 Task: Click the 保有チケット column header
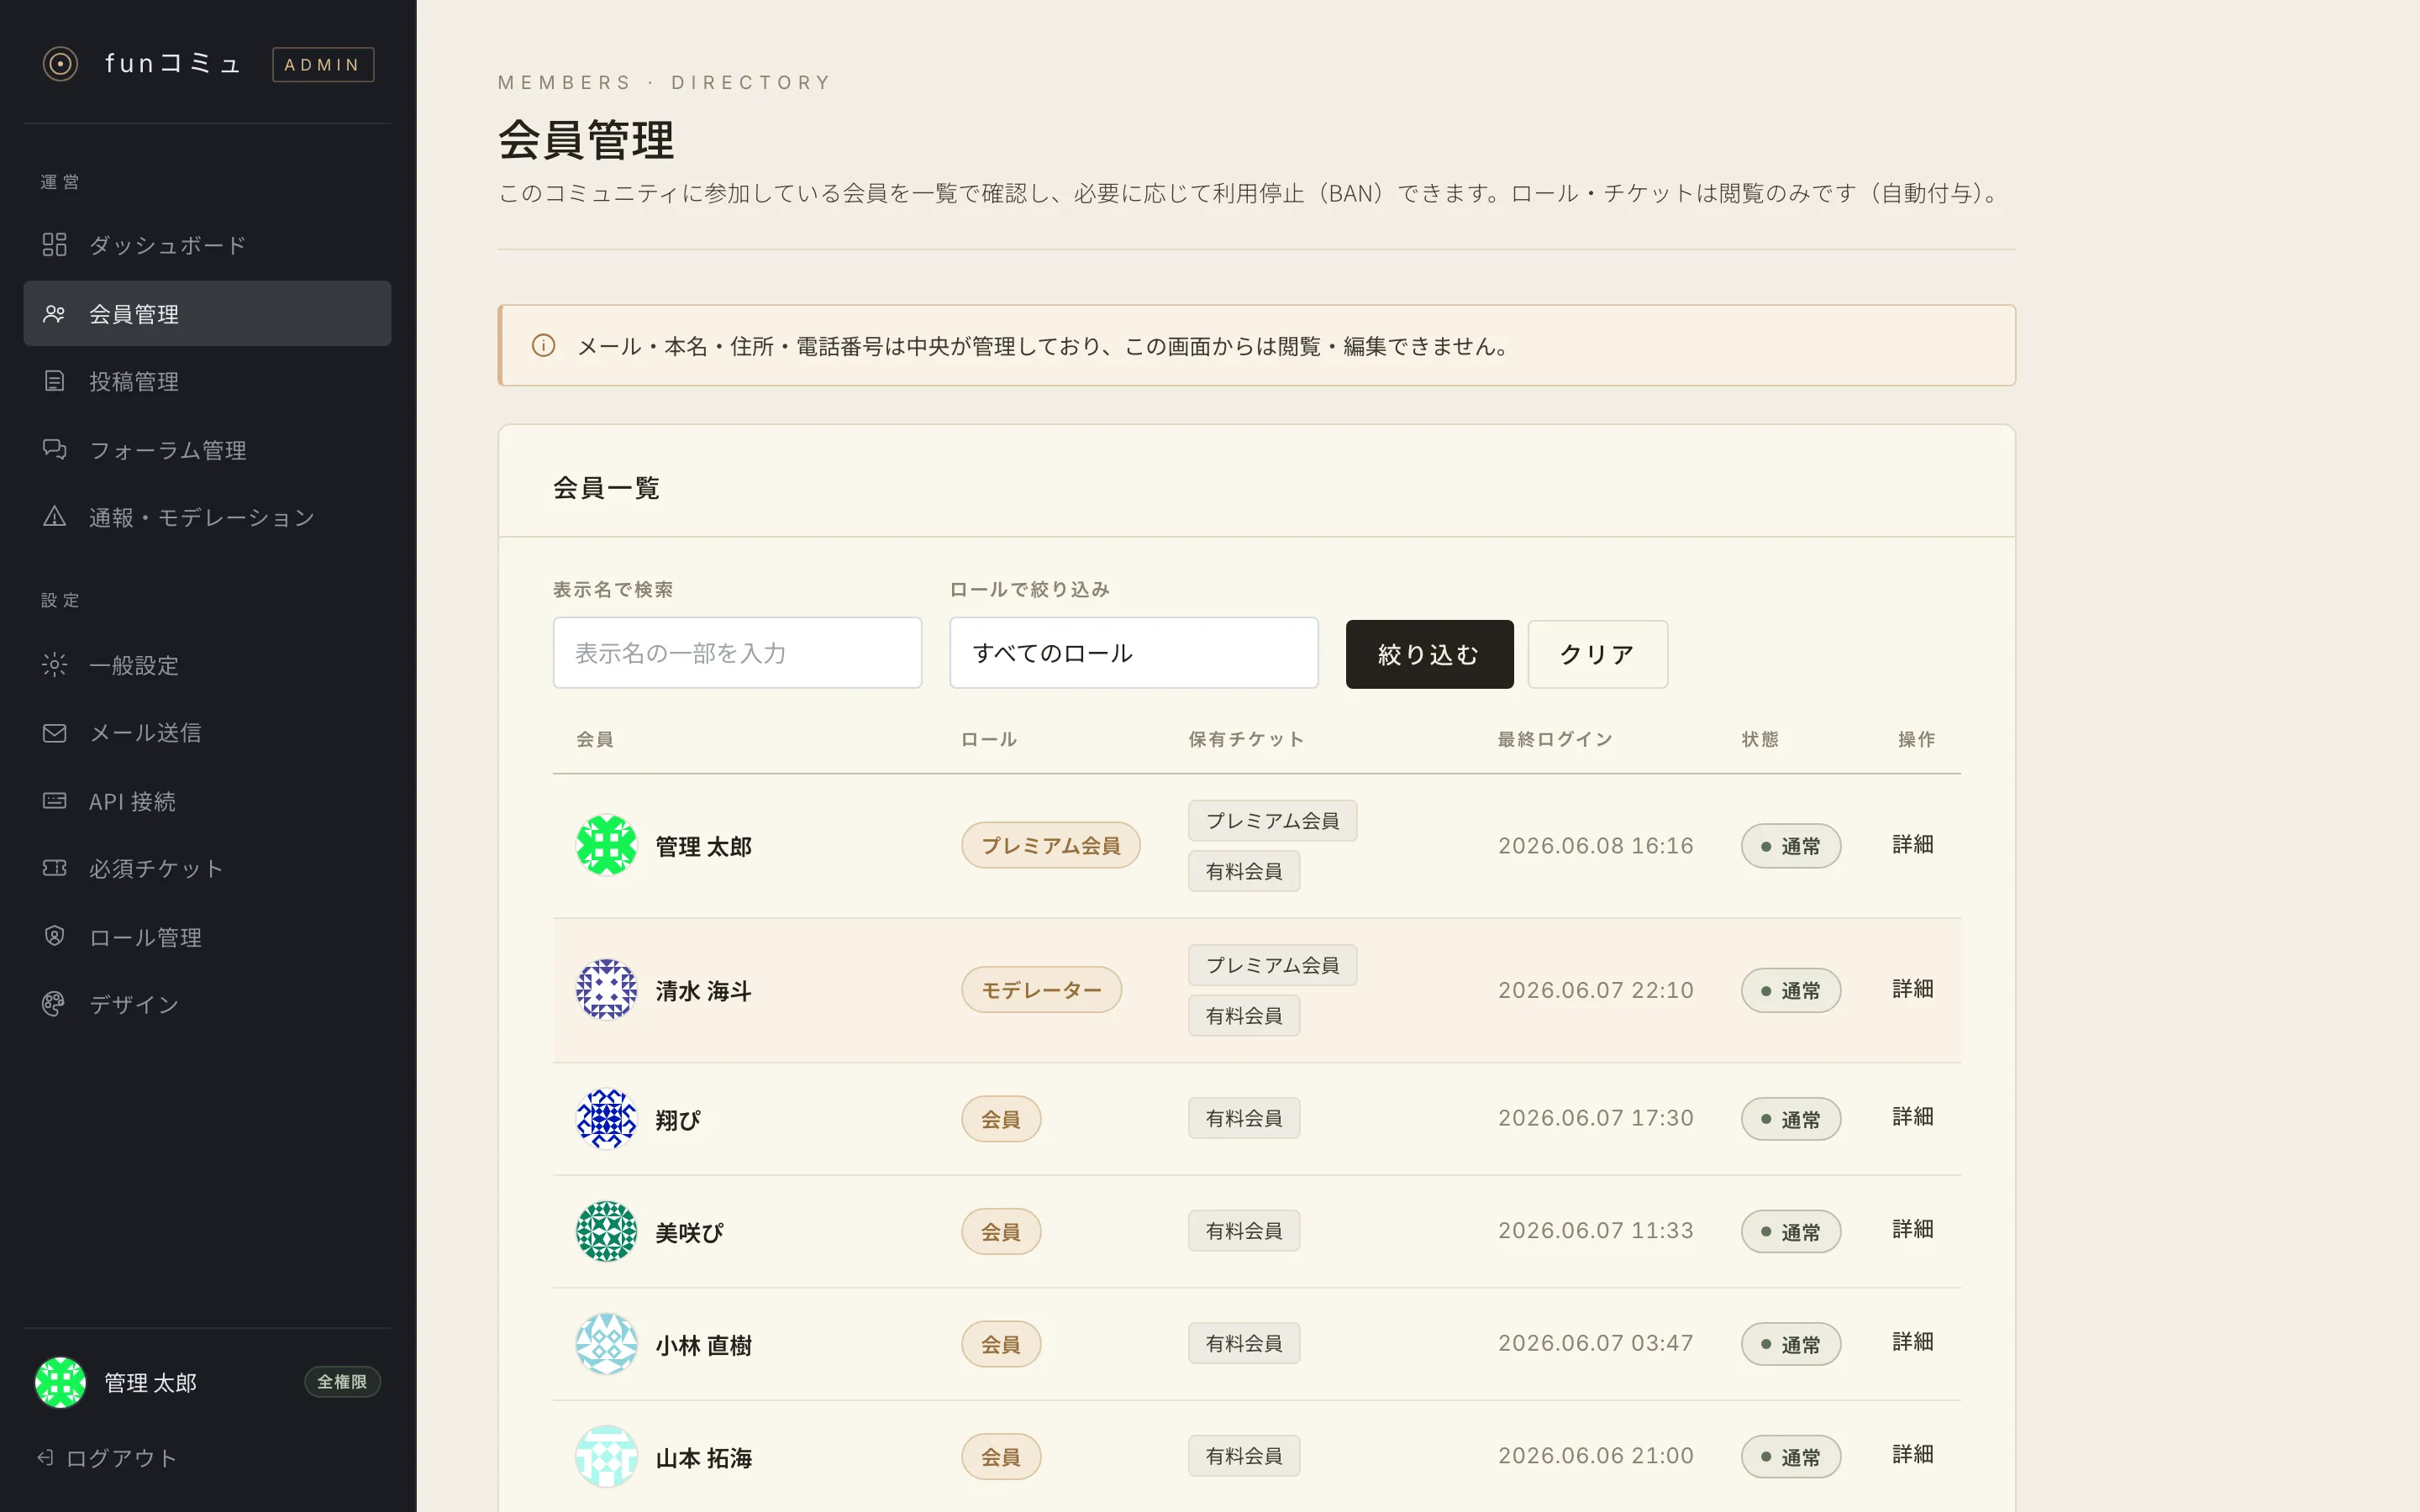tap(1246, 739)
